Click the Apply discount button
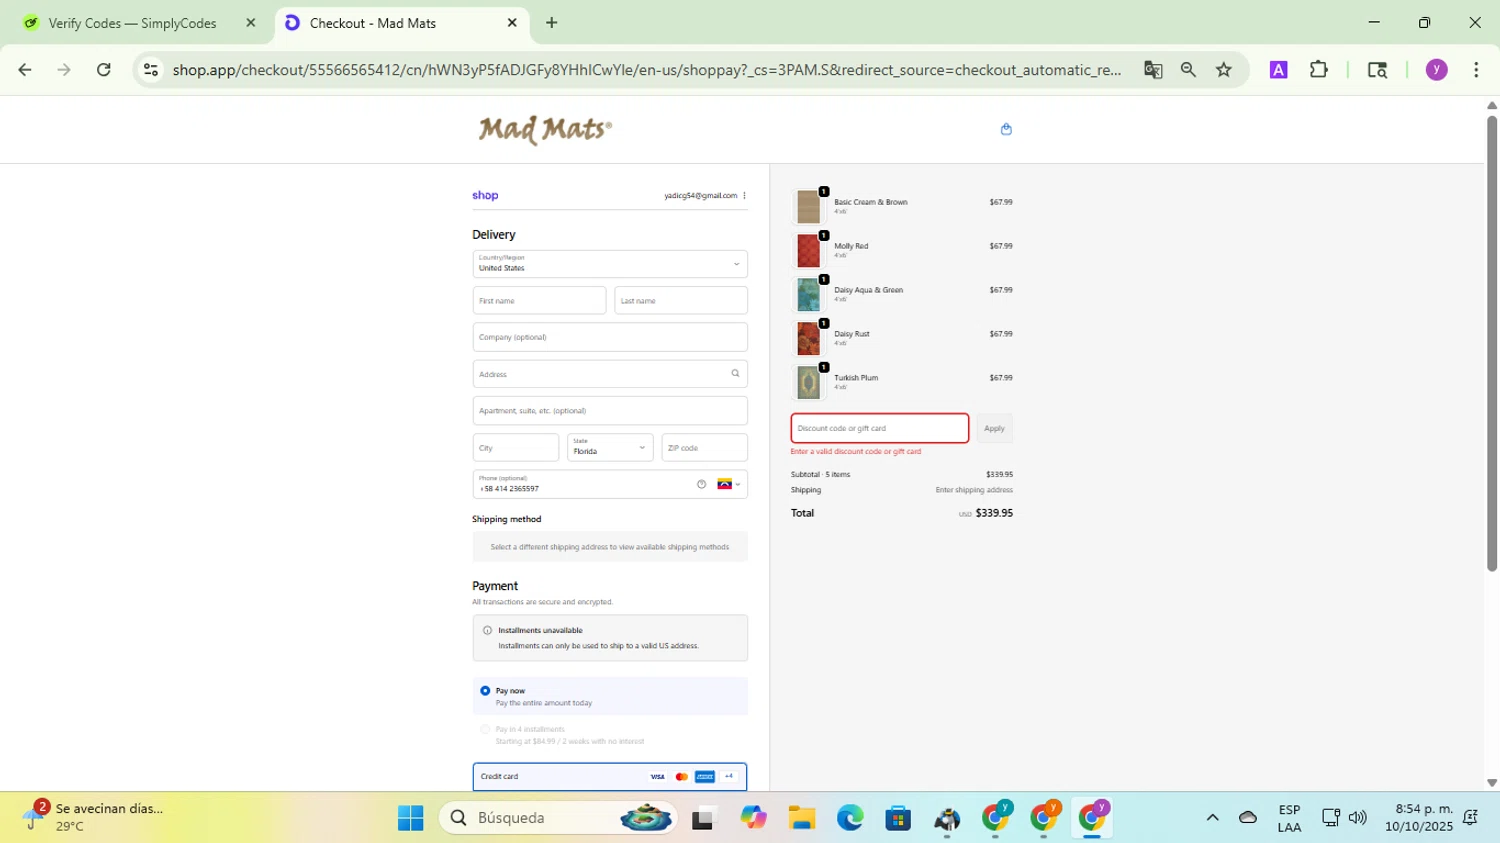The width and height of the screenshot is (1500, 843). tap(994, 428)
